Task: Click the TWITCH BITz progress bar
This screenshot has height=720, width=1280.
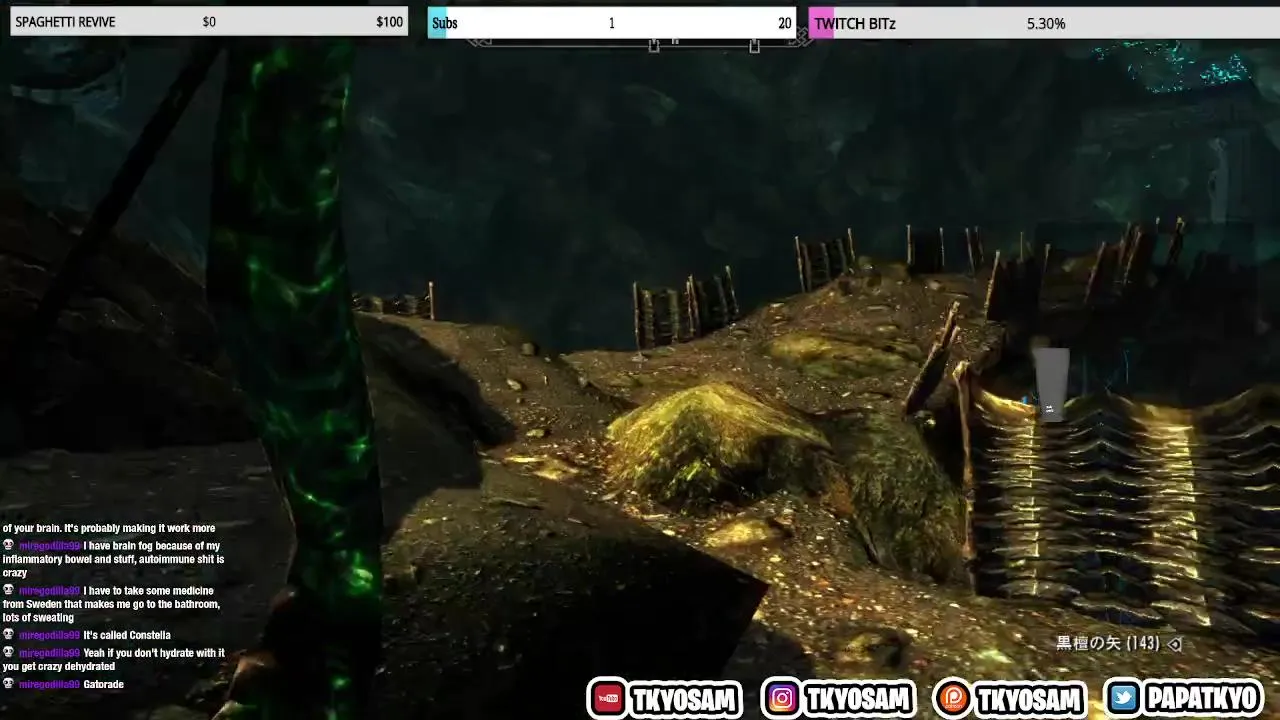Action: tap(1044, 23)
